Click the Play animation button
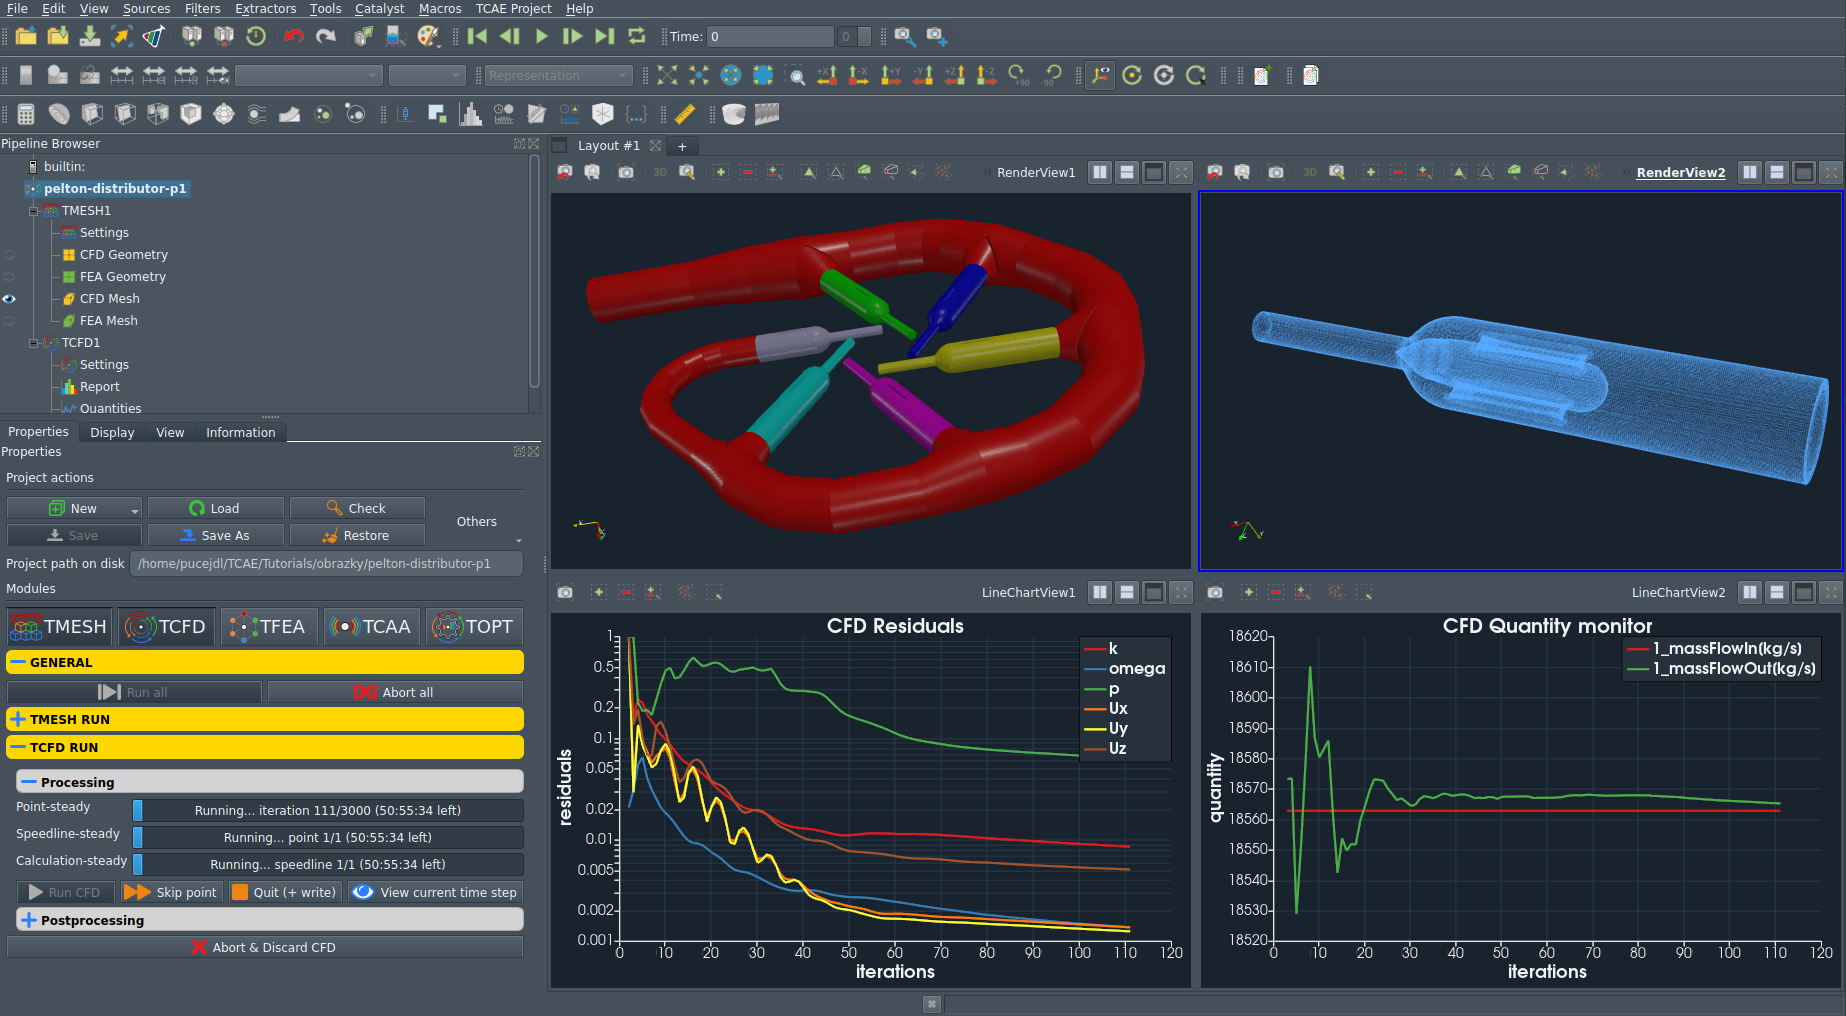The width and height of the screenshot is (1846, 1016). tap(541, 36)
